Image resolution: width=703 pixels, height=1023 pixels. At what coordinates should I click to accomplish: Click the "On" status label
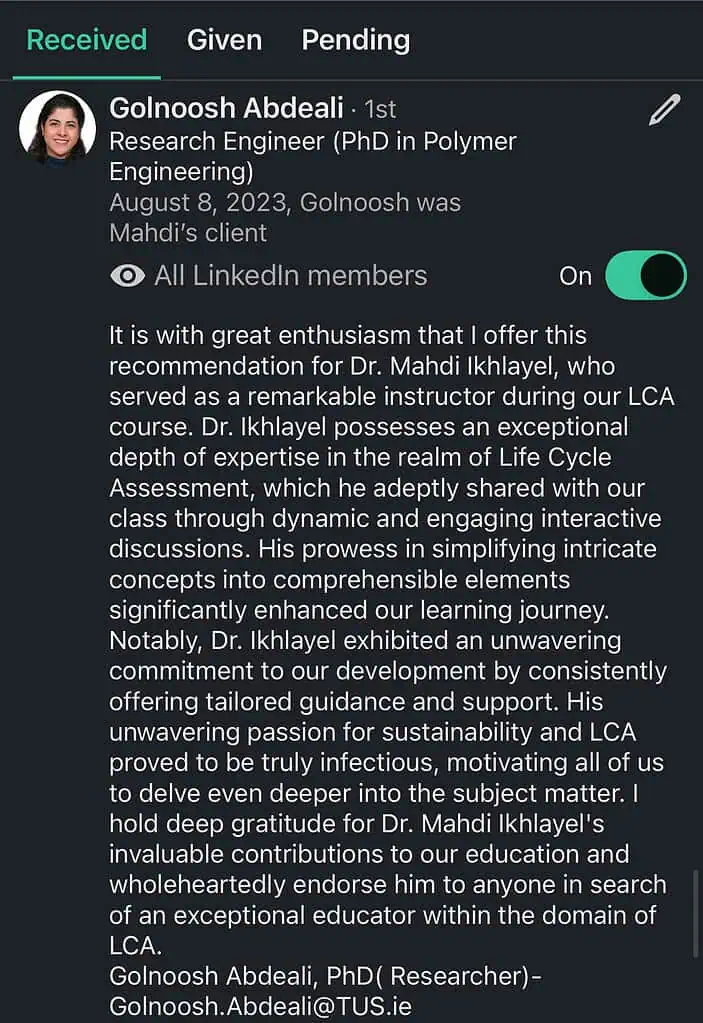575,276
